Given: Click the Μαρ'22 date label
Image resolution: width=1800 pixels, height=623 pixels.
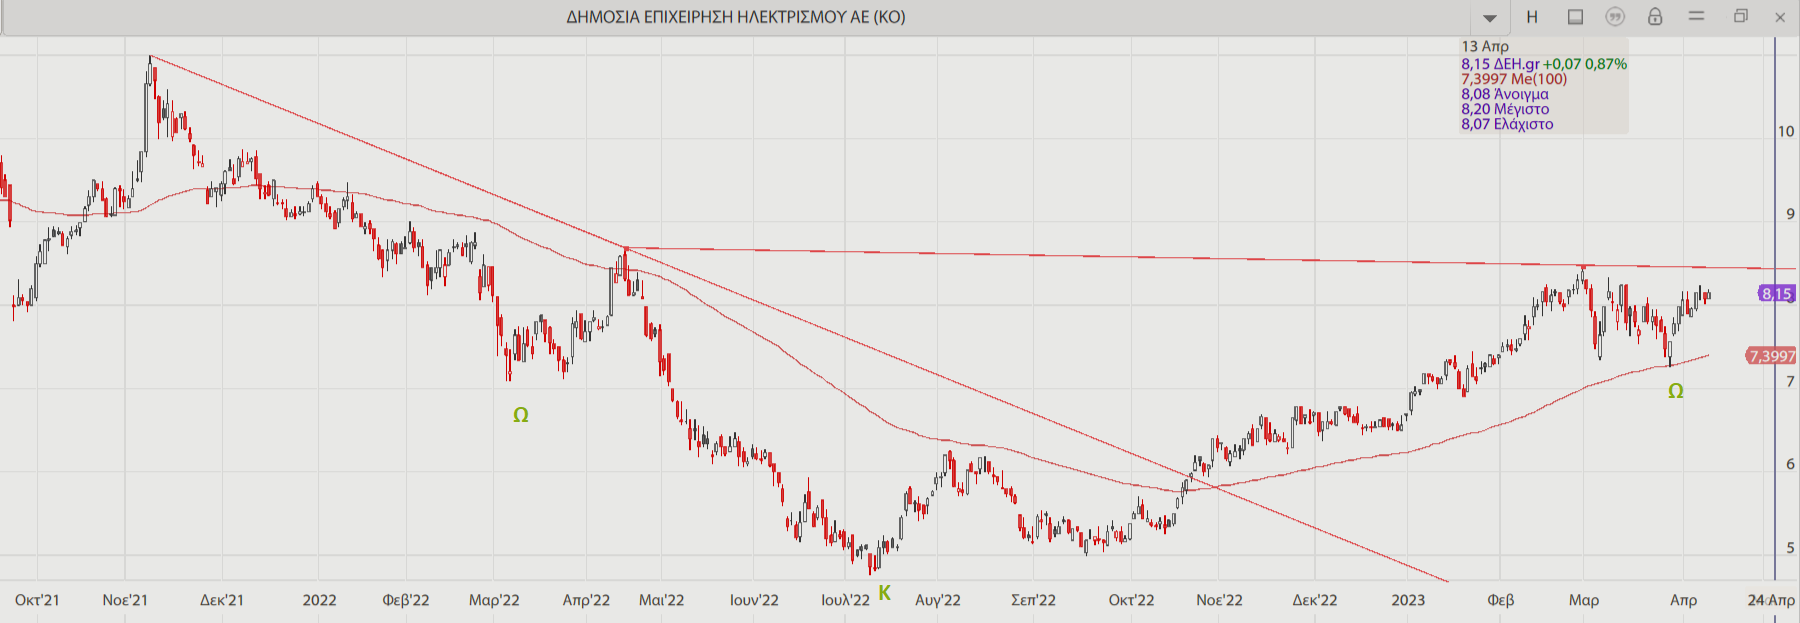Looking at the screenshot, I should [494, 600].
